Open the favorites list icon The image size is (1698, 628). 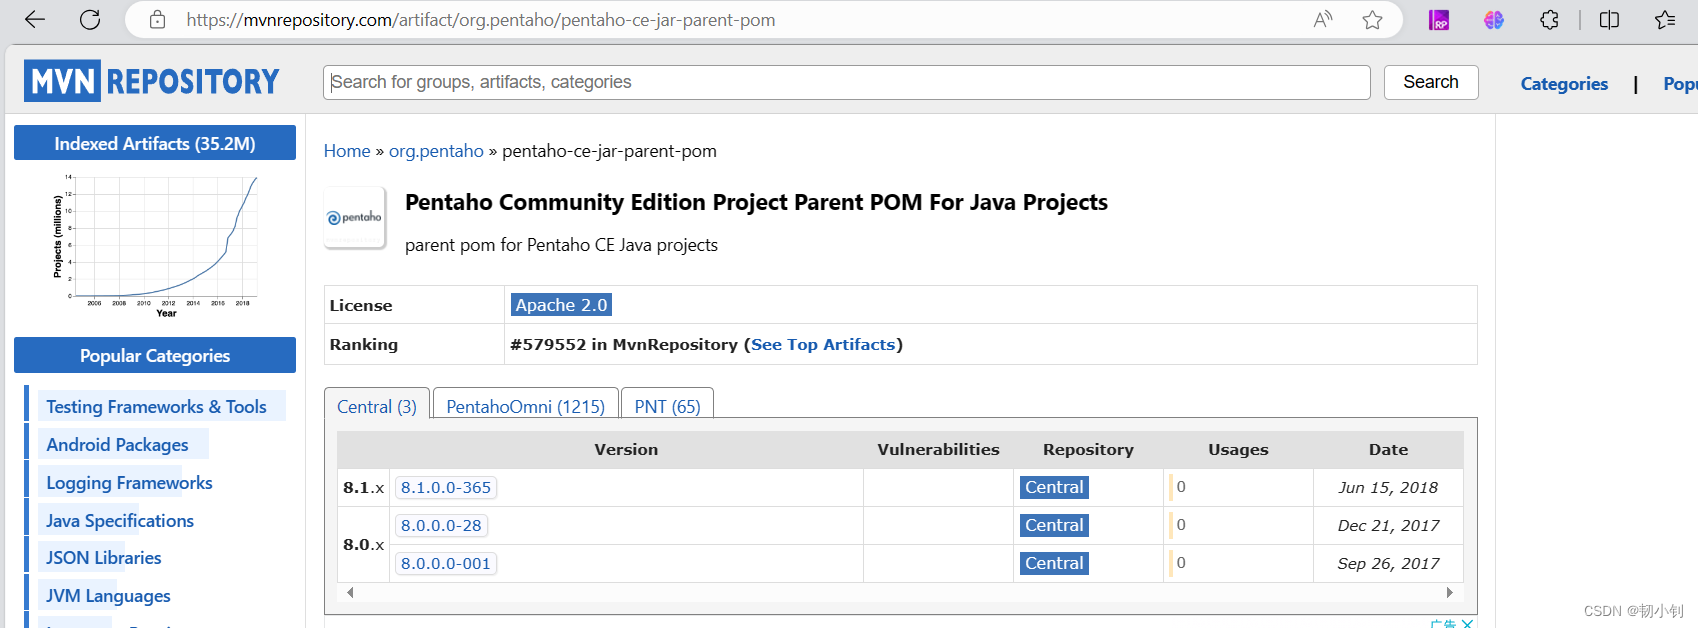[x=1665, y=20]
